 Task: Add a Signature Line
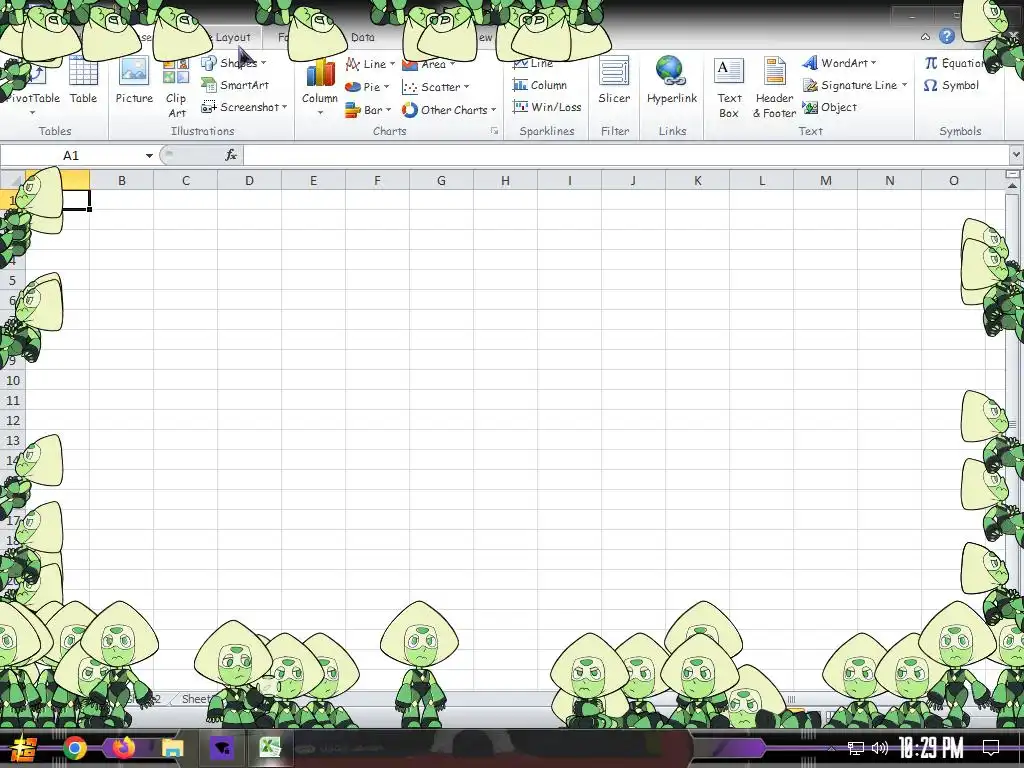[855, 85]
